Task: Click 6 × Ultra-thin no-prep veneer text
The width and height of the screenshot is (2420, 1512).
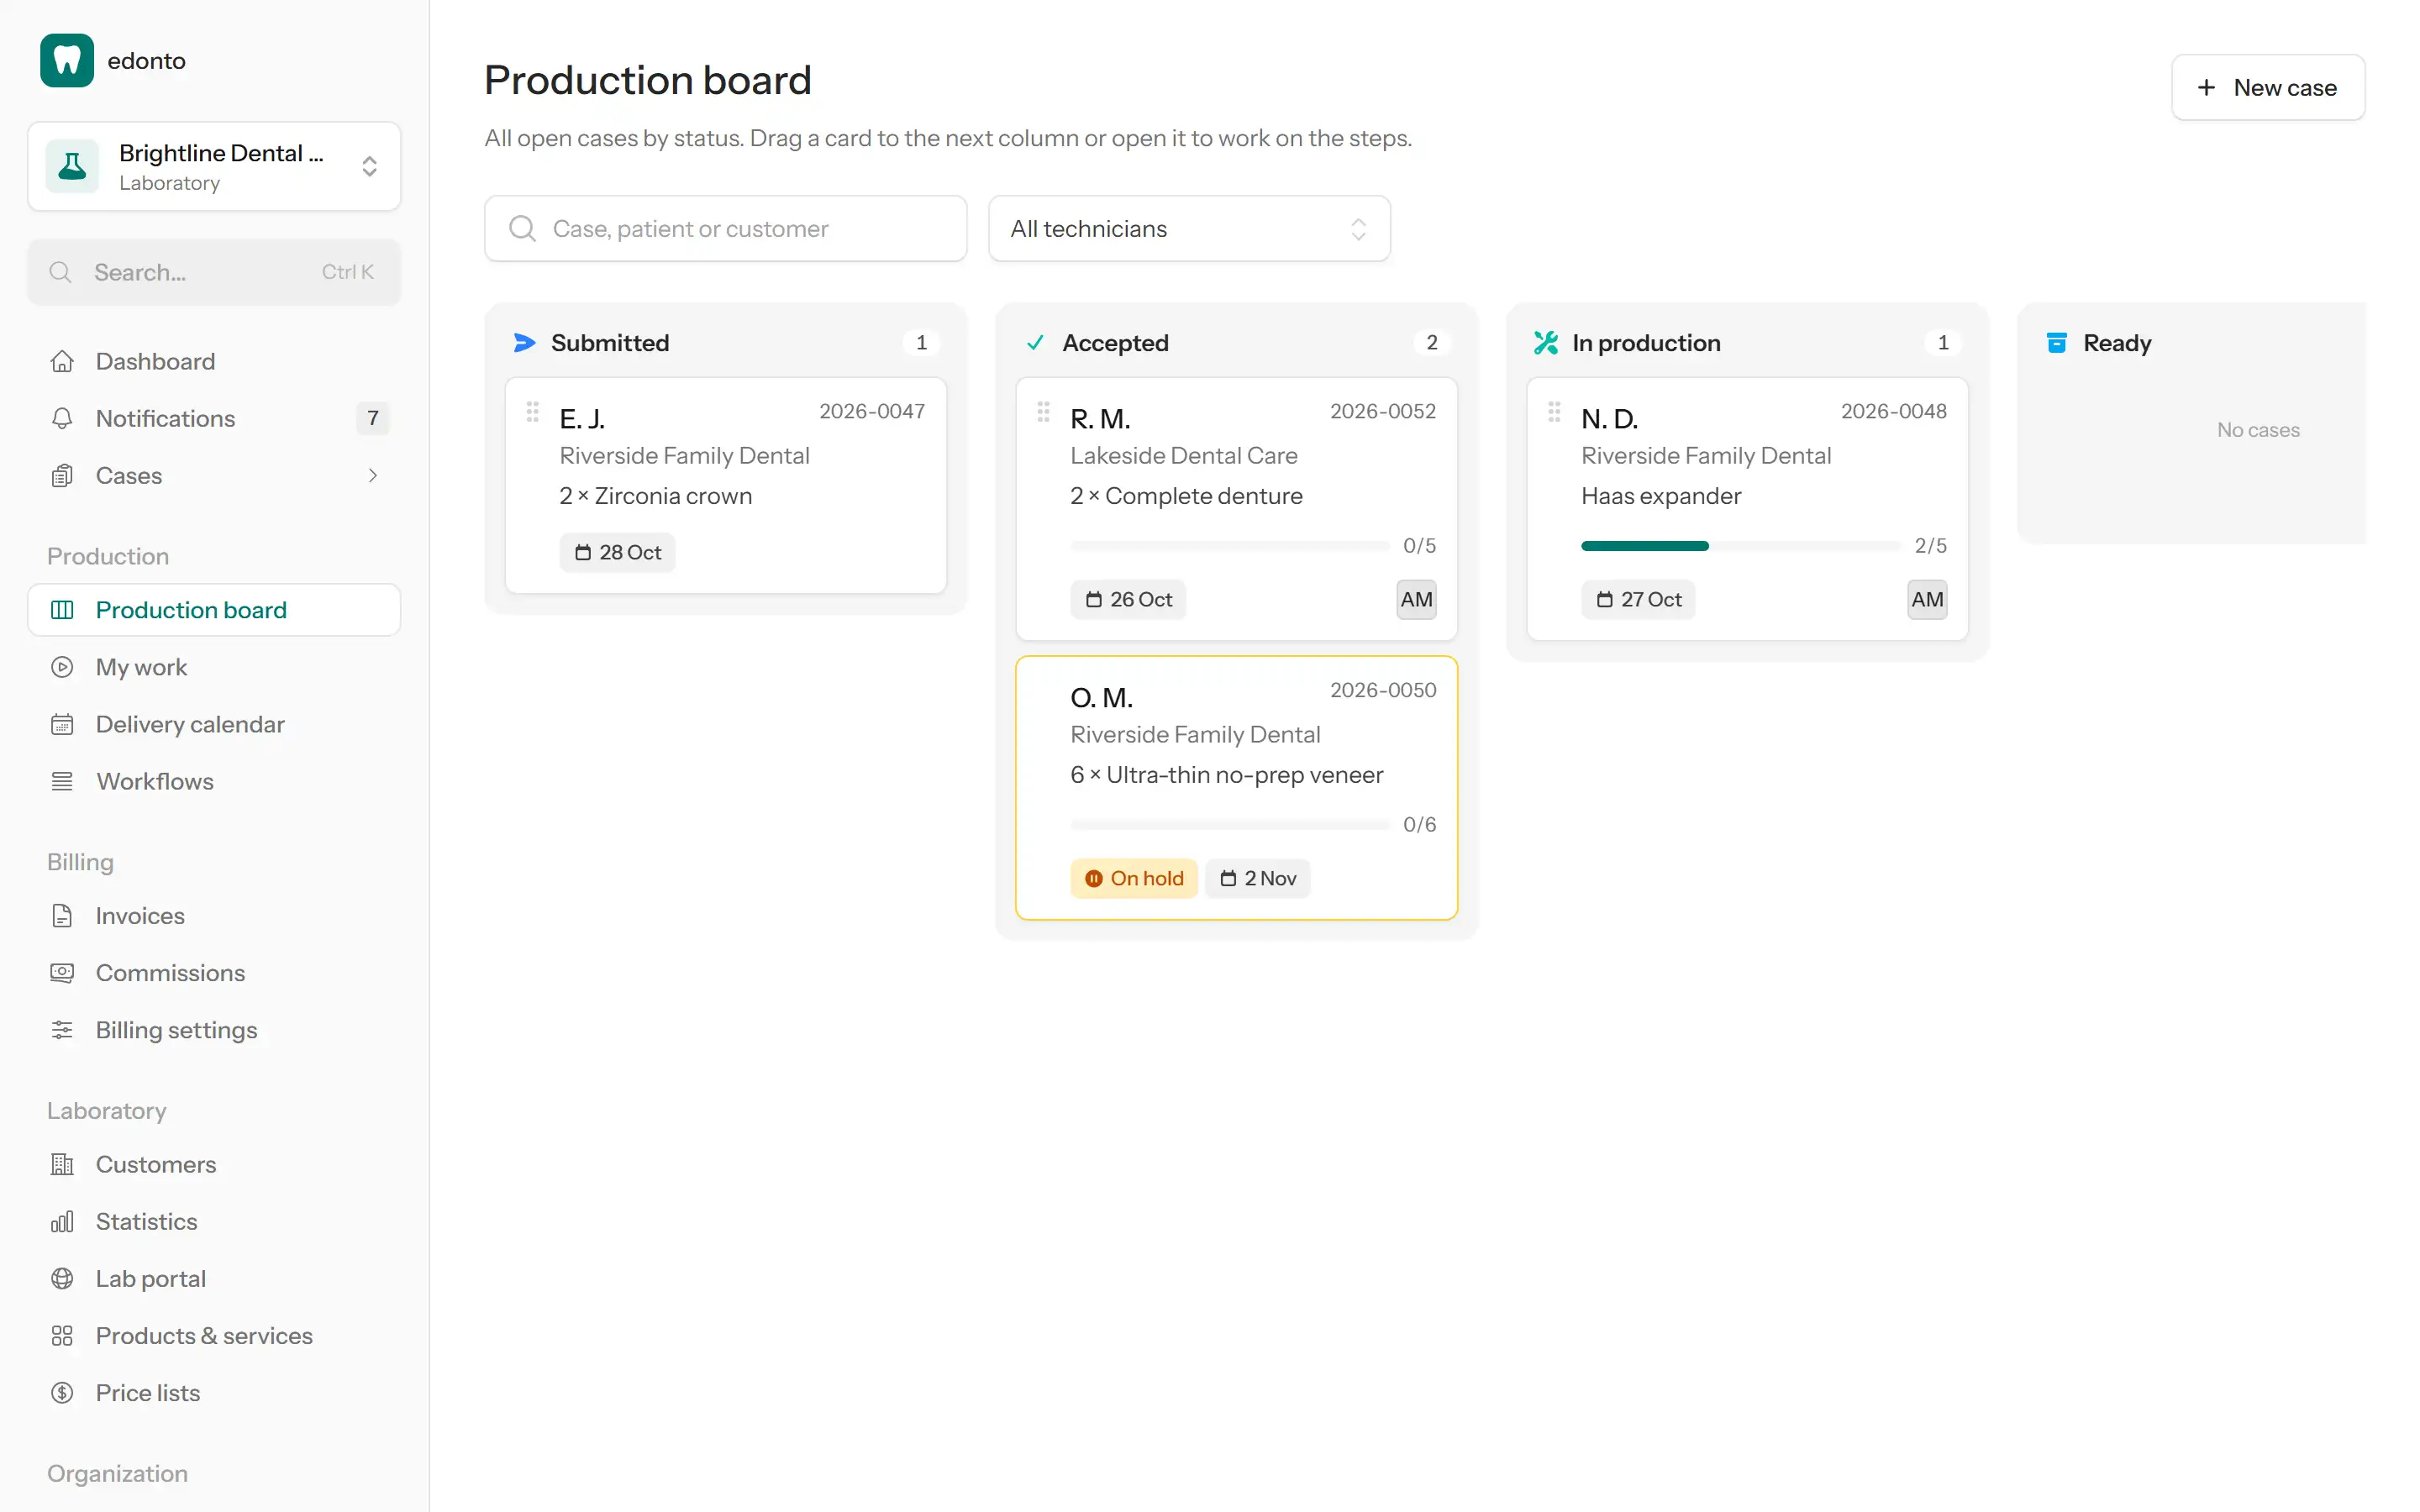Action: [x=1226, y=775]
